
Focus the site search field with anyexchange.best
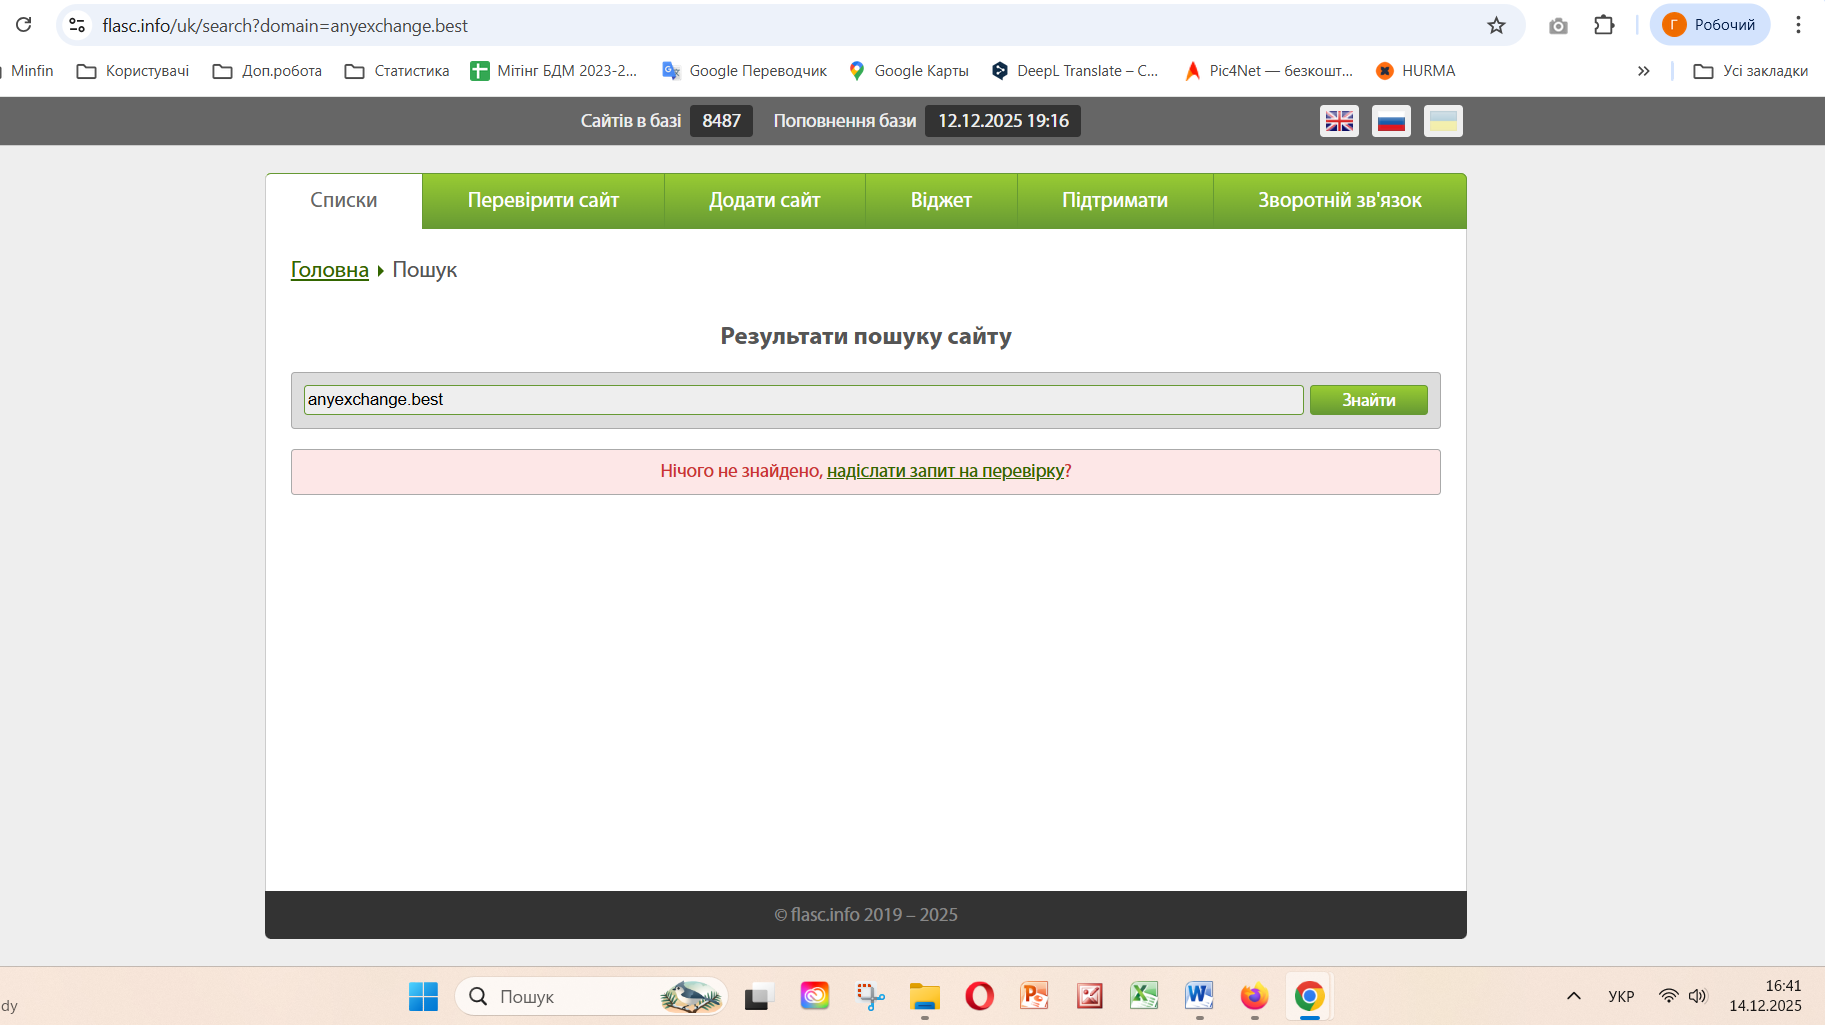803,400
